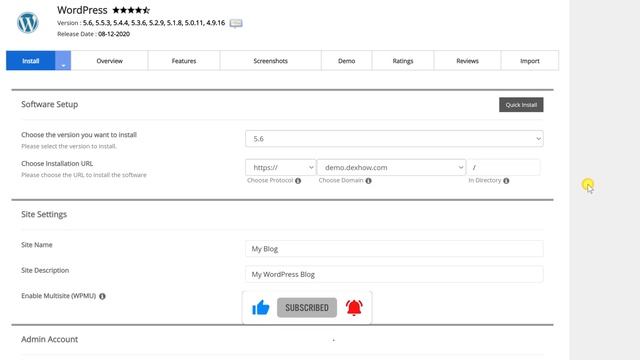Click the red notification bell icon

tap(354, 307)
